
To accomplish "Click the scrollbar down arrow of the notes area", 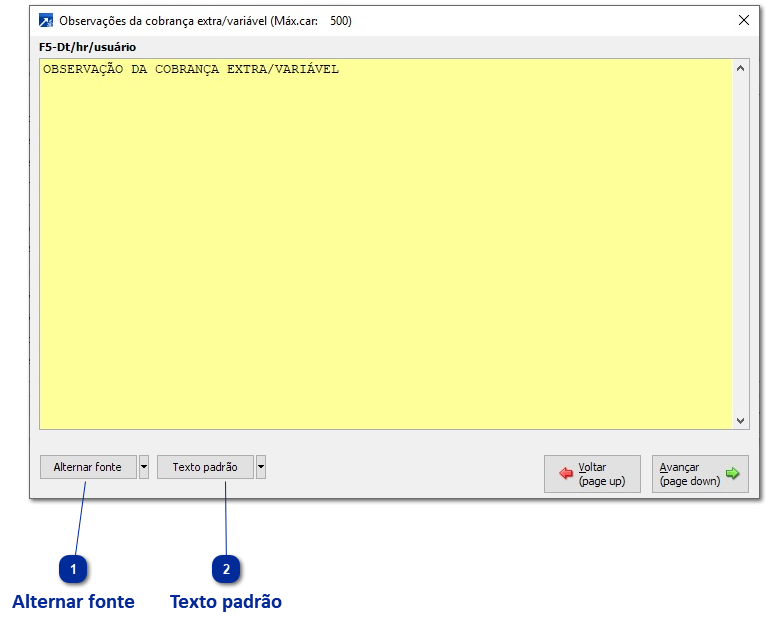I will (x=741, y=421).
